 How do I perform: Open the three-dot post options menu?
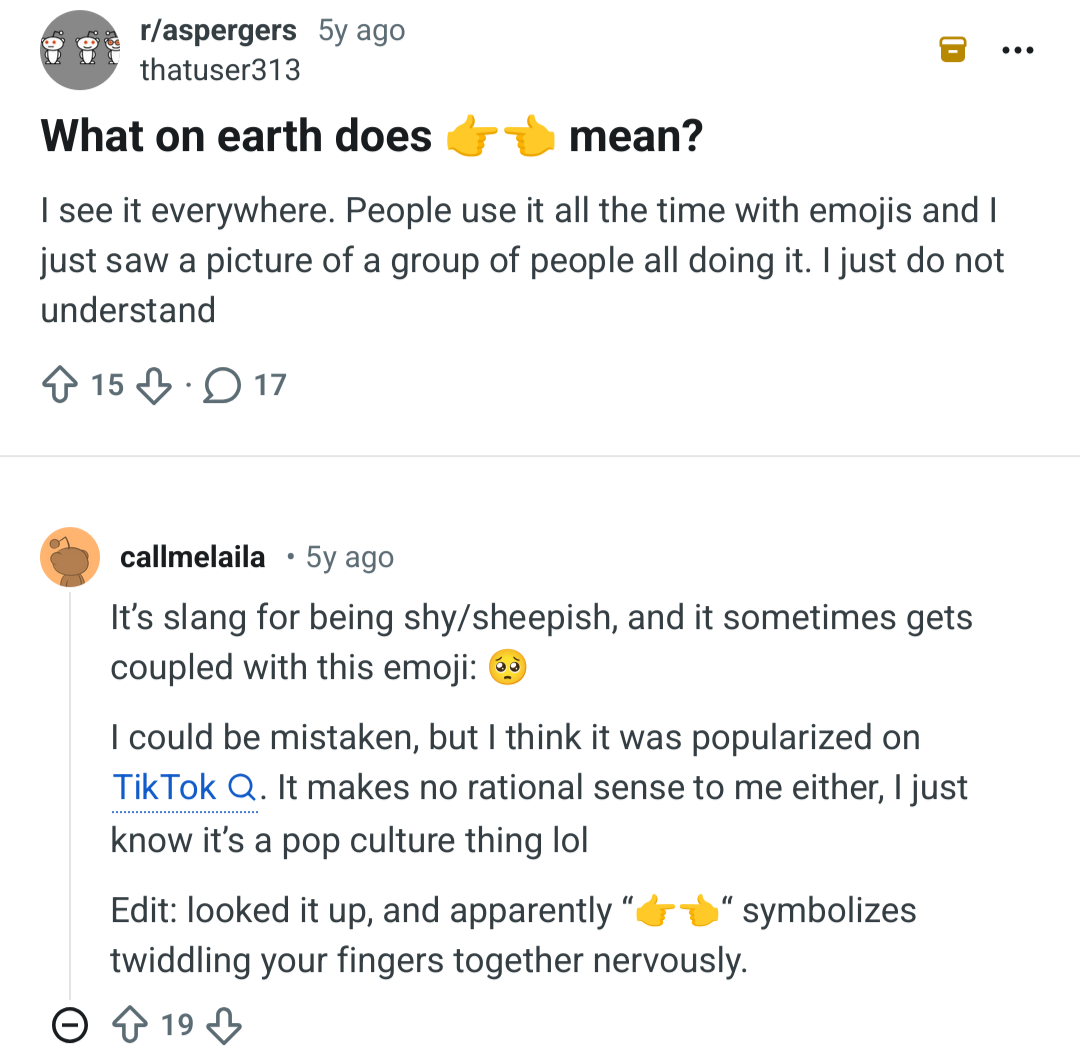coord(1018,47)
